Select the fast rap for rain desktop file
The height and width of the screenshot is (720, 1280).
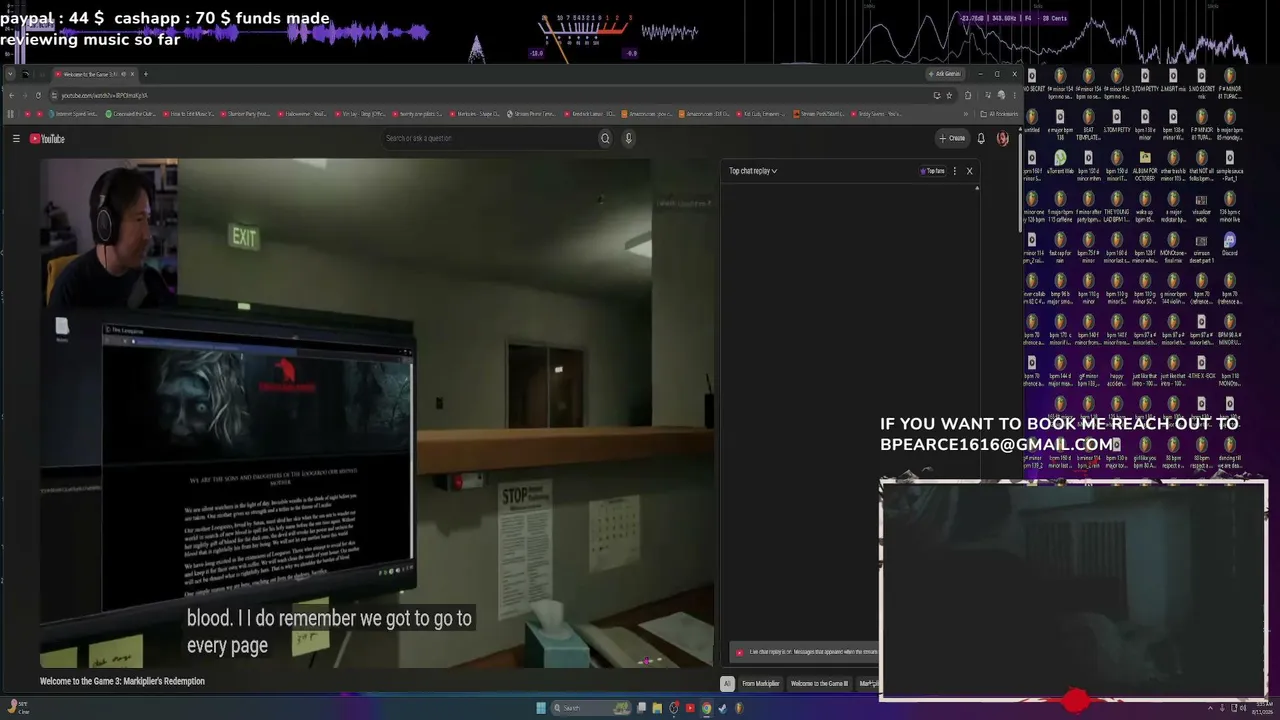point(1060,249)
